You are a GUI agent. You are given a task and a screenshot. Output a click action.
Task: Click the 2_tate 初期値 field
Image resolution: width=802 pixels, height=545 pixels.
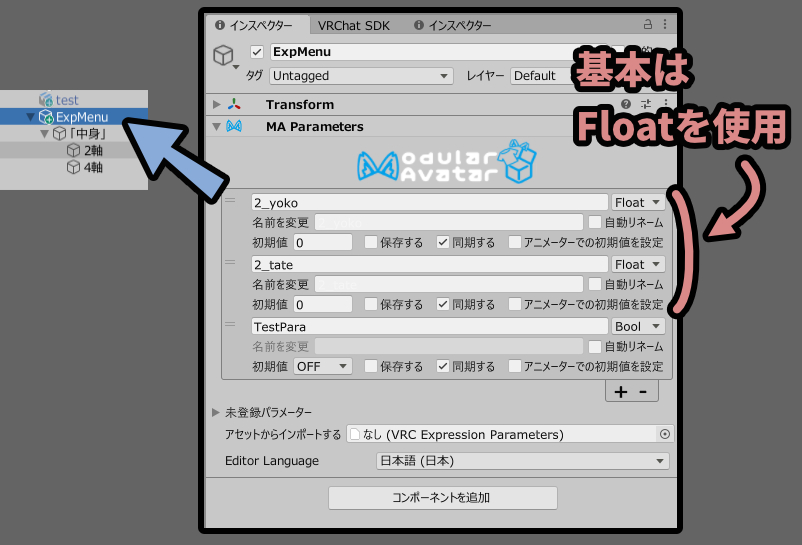pyautogui.click(x=323, y=304)
